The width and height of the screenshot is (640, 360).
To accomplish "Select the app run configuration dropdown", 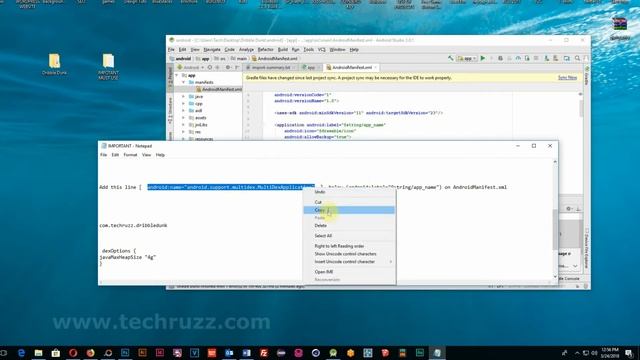I will [467, 58].
